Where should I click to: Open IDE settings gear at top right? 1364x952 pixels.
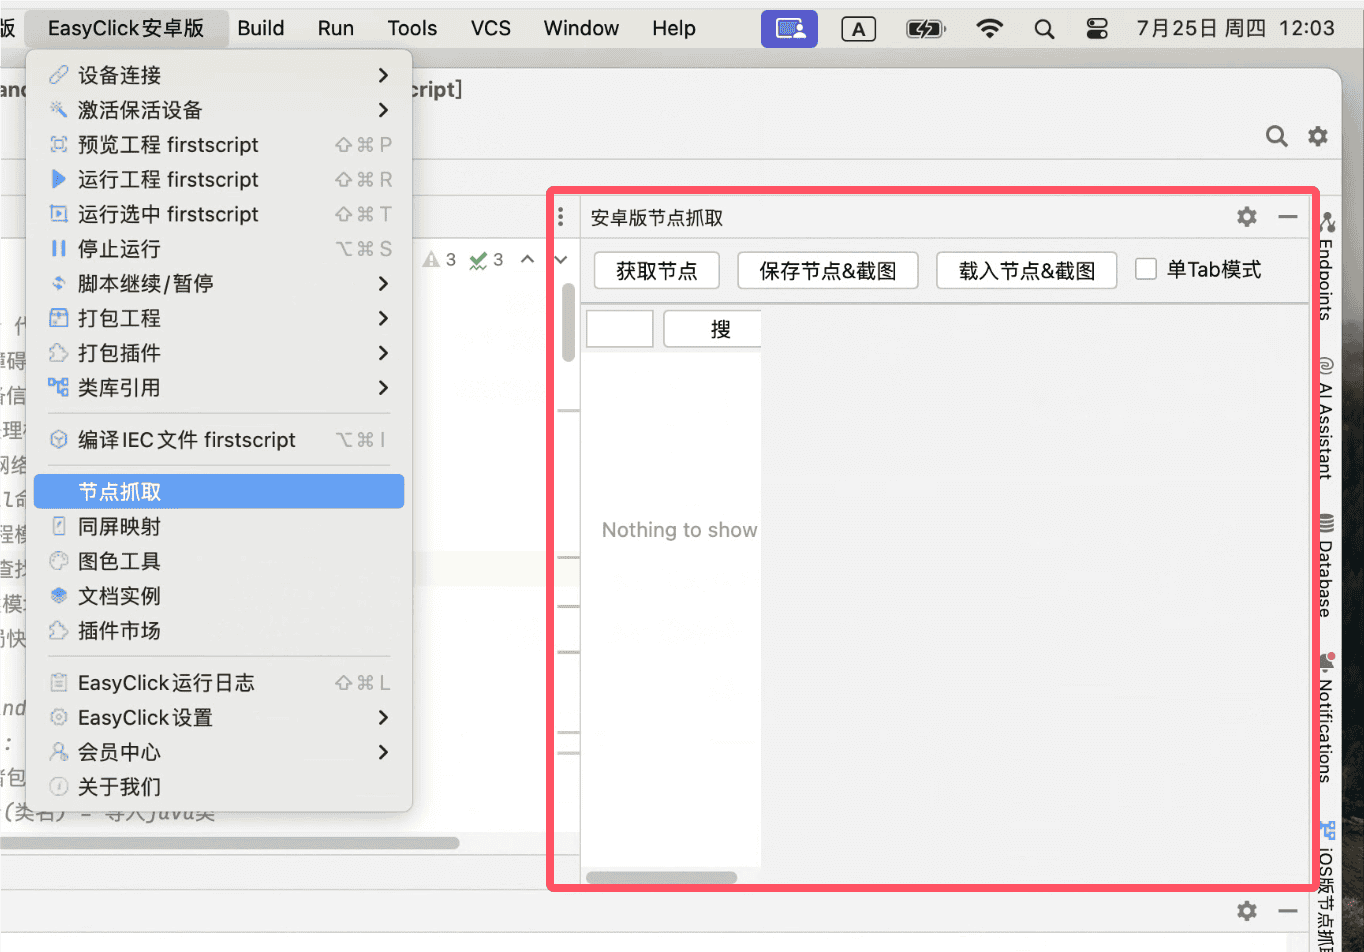pyautogui.click(x=1318, y=136)
